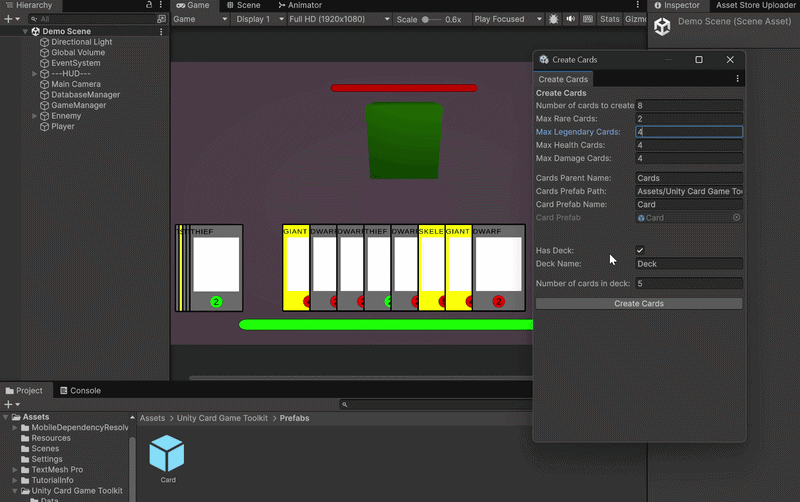
Task: Select the GameManager object
Action: click(79, 105)
